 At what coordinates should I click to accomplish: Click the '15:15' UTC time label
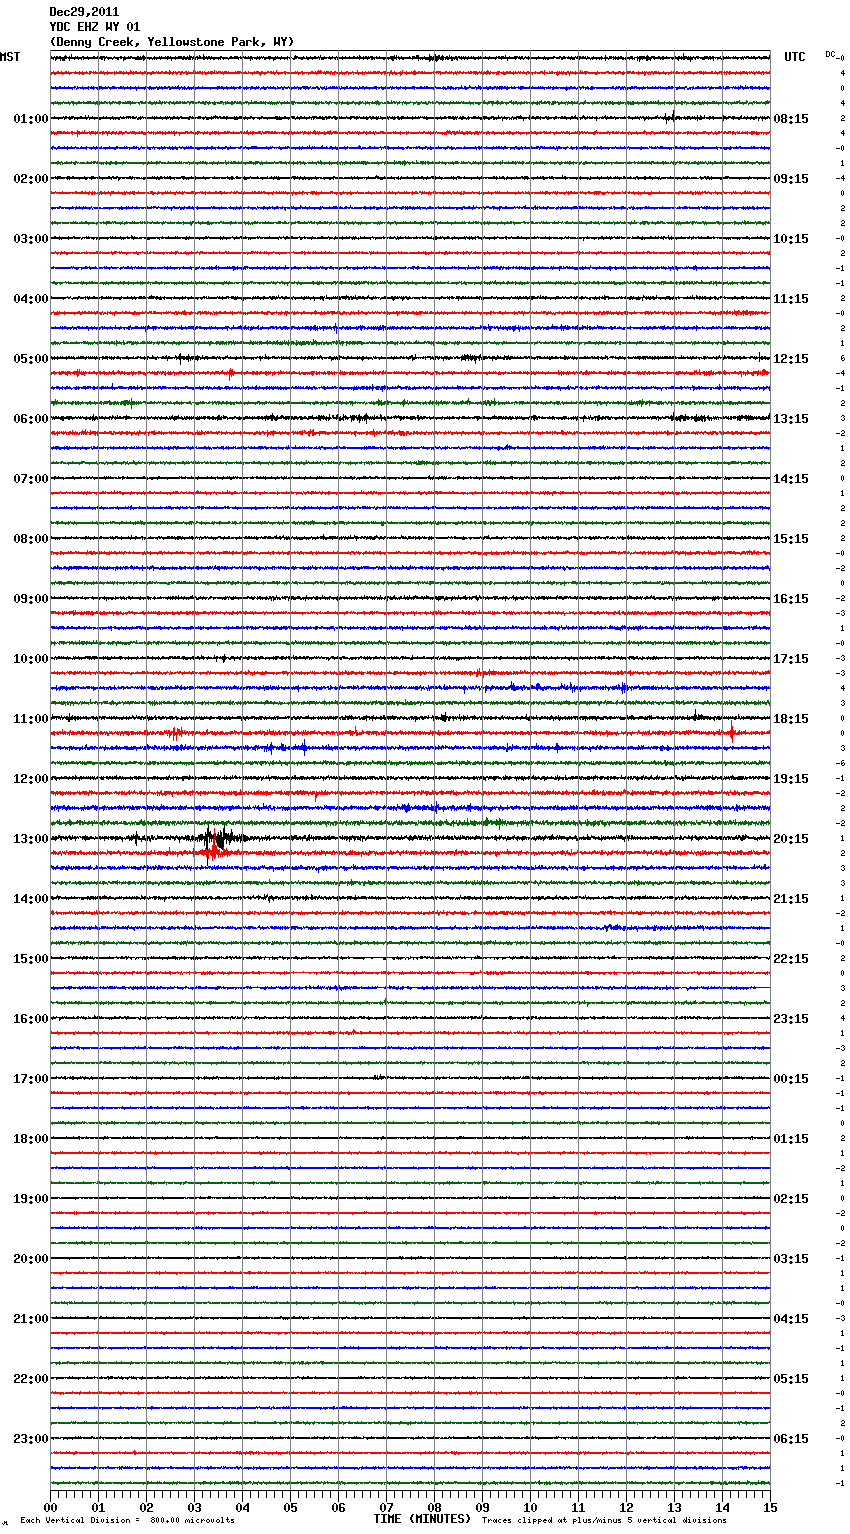[x=791, y=539]
